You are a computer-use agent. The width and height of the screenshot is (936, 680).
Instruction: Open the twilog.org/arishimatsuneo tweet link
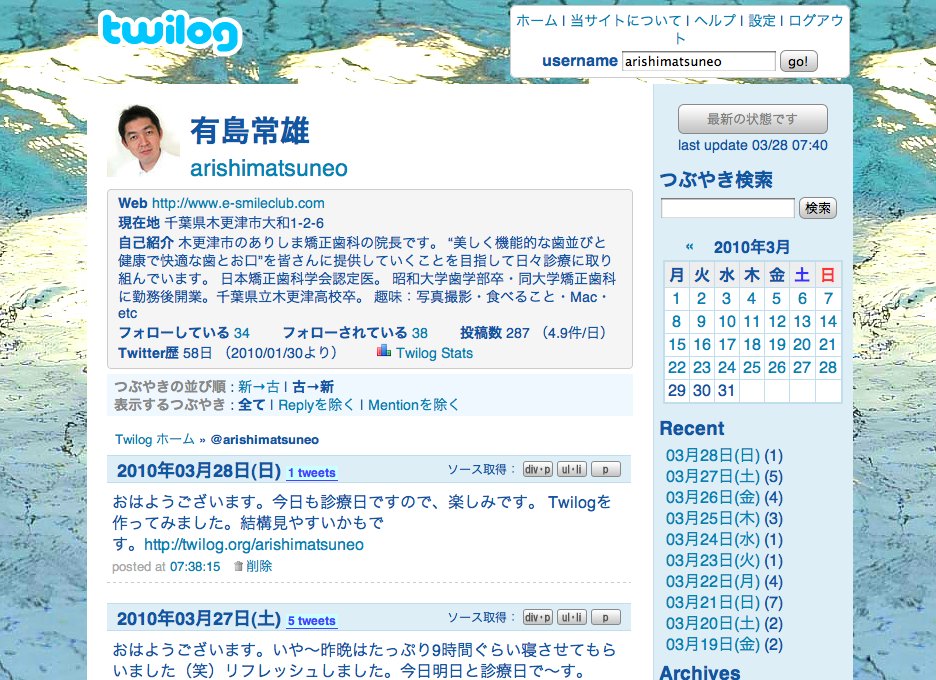click(x=254, y=544)
